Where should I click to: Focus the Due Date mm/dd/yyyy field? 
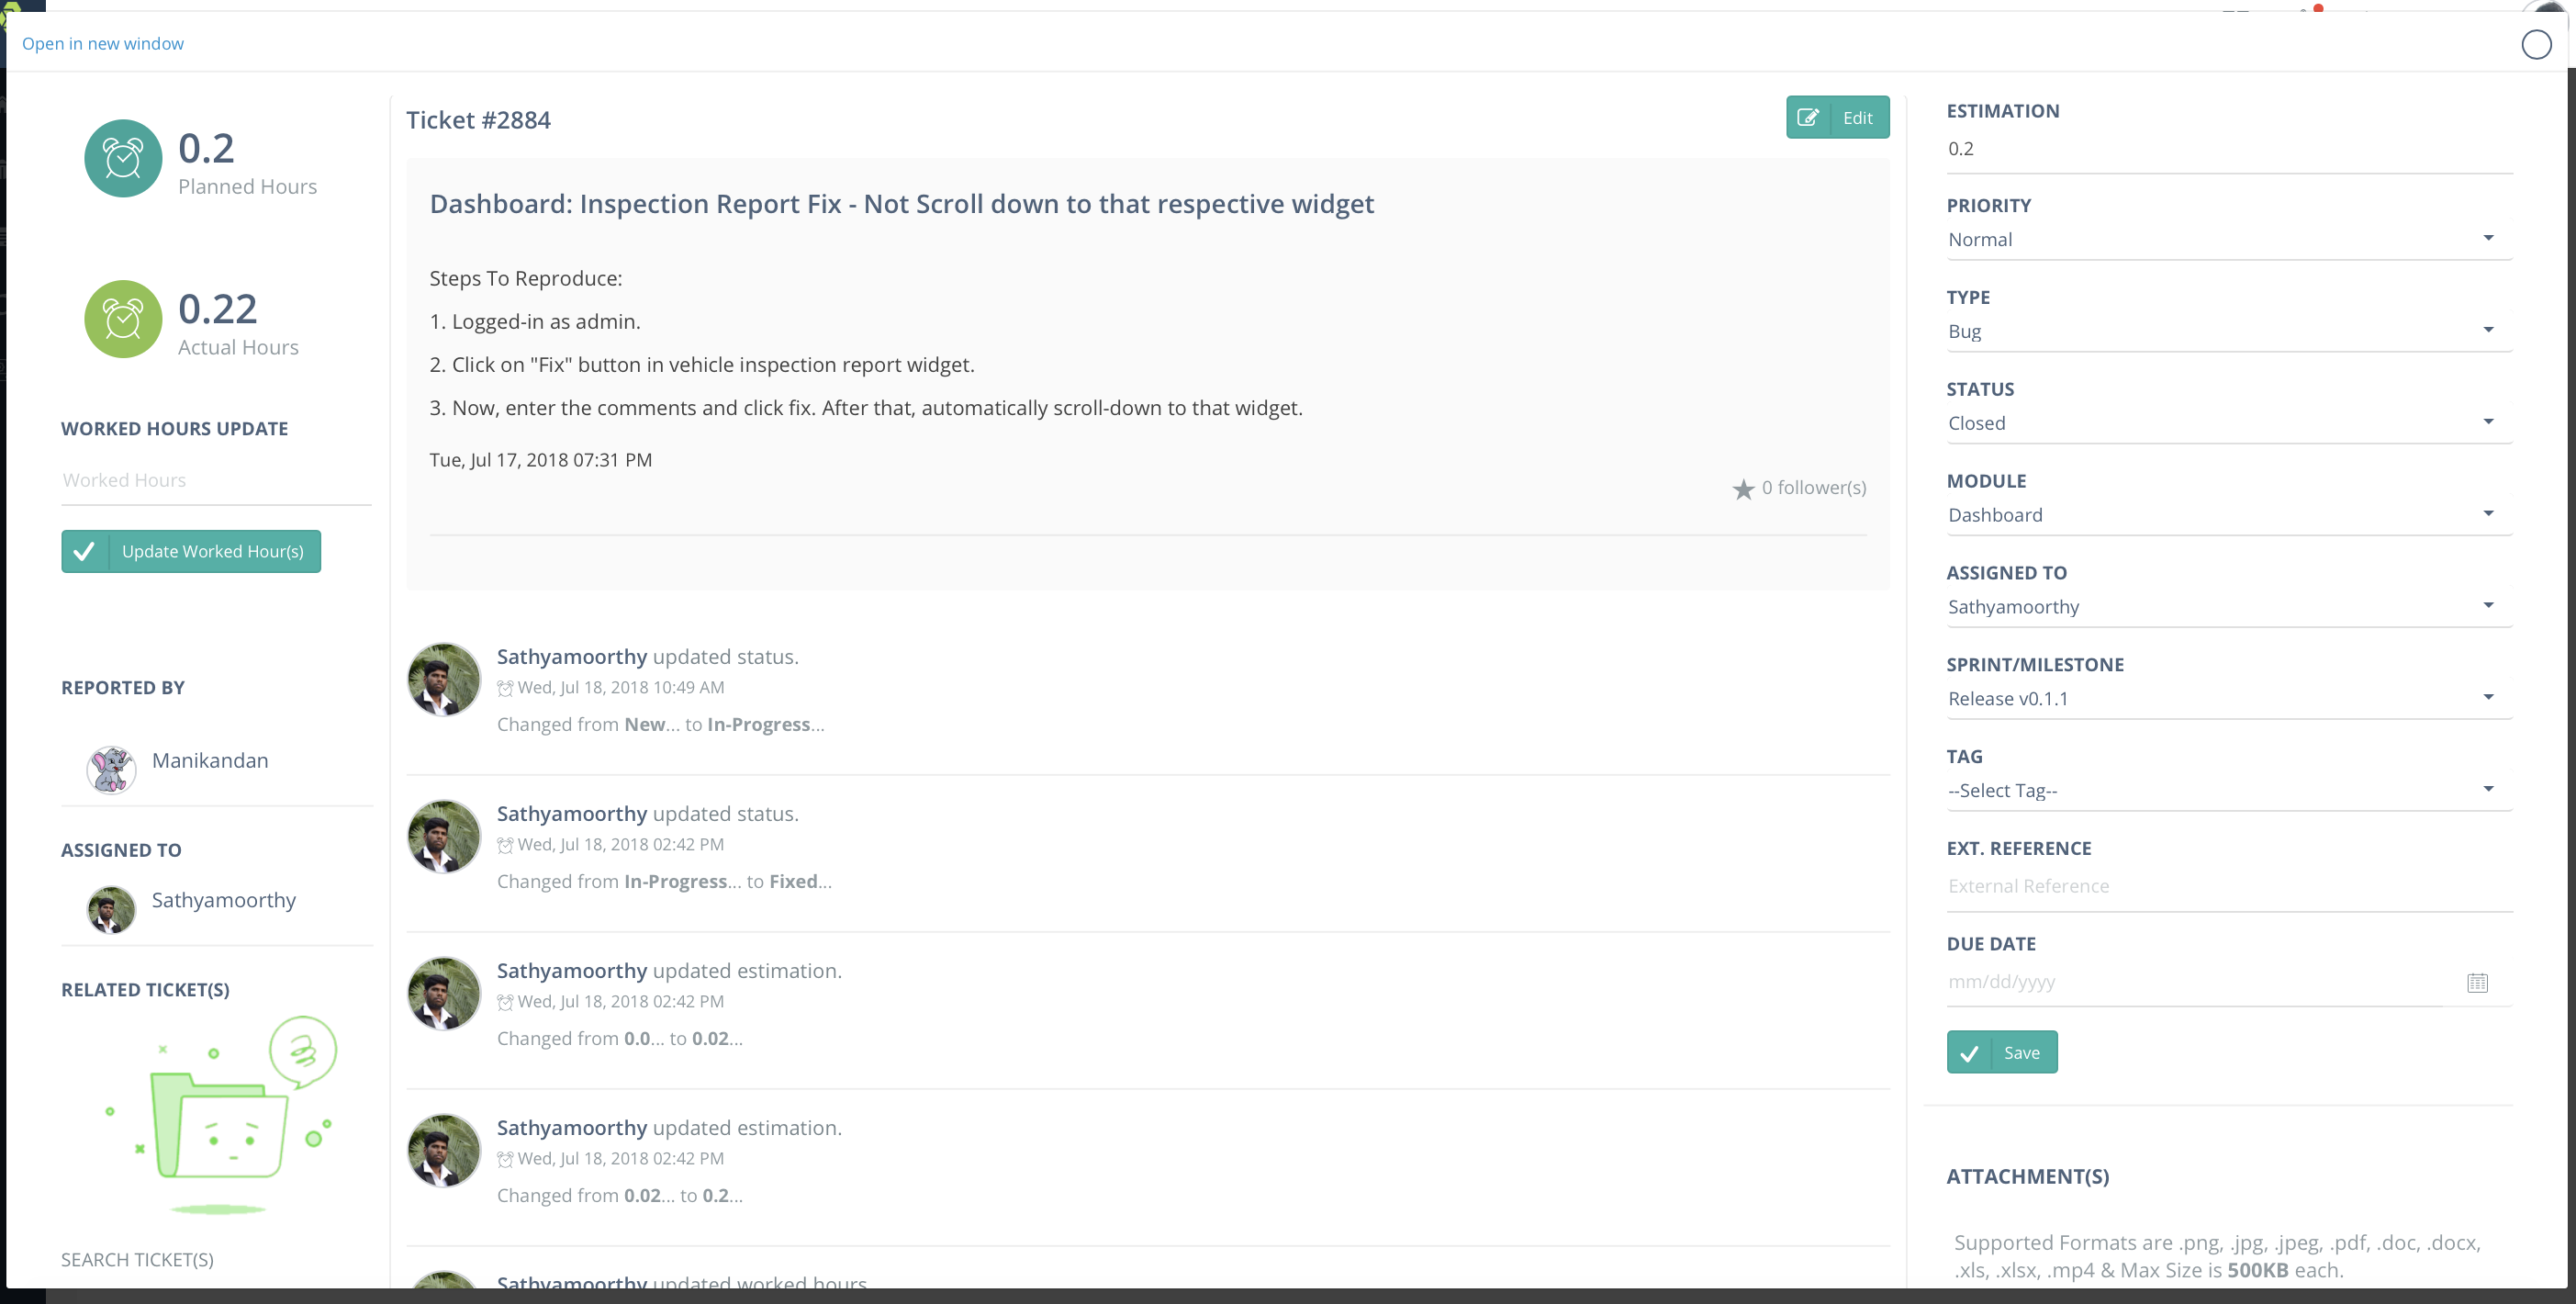[x=2194, y=983]
